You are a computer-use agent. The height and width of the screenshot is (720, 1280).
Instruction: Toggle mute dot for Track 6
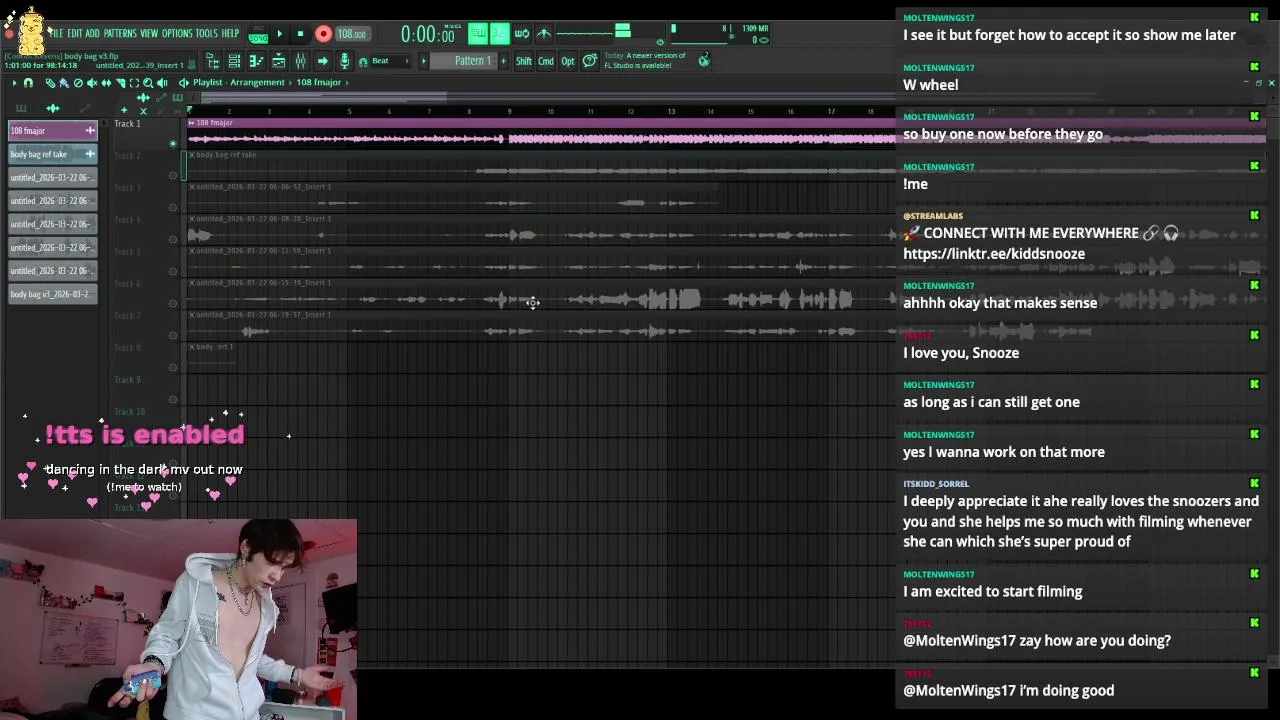(172, 303)
